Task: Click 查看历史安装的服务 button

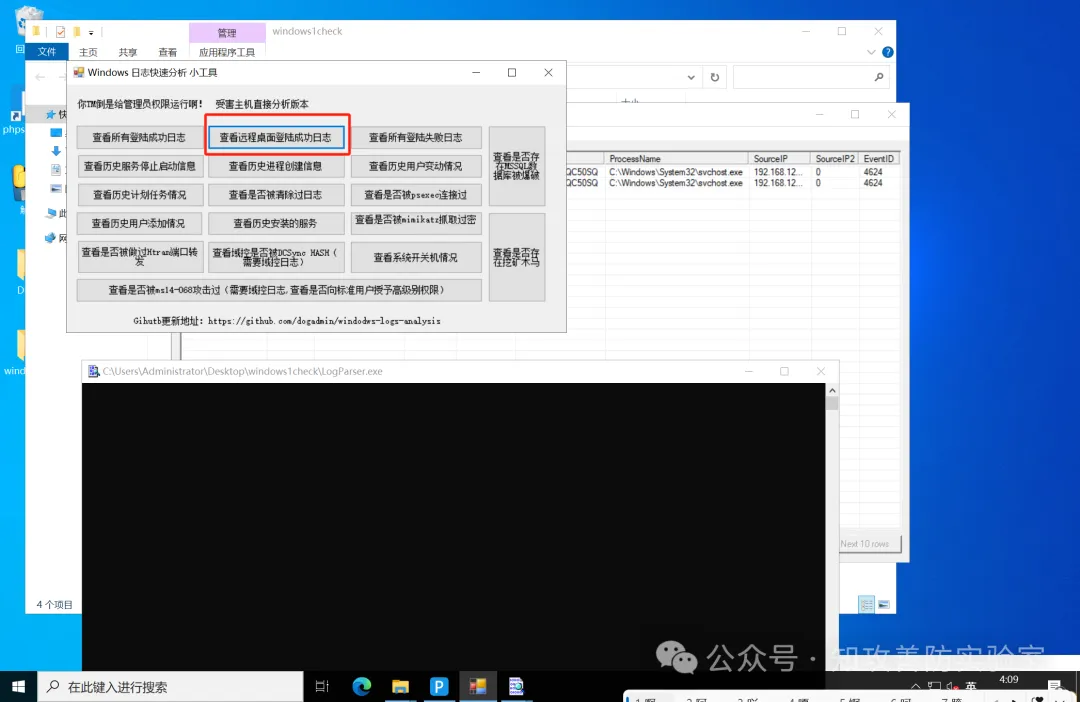Action: 276,223
